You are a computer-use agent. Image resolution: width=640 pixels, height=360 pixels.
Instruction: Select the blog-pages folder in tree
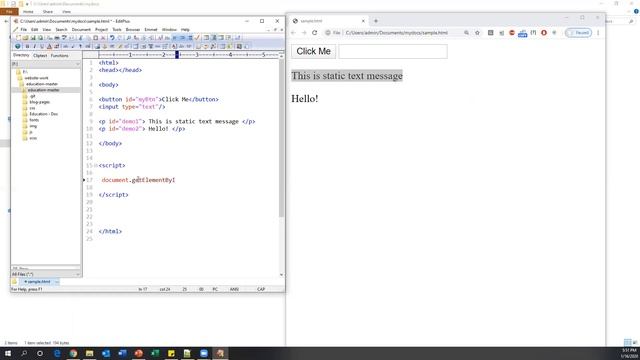pos(40,102)
